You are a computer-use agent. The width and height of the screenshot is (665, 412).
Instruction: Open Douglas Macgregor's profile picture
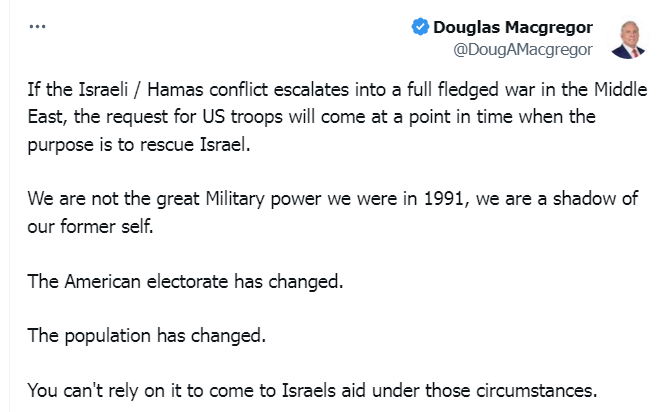pyautogui.click(x=626, y=37)
